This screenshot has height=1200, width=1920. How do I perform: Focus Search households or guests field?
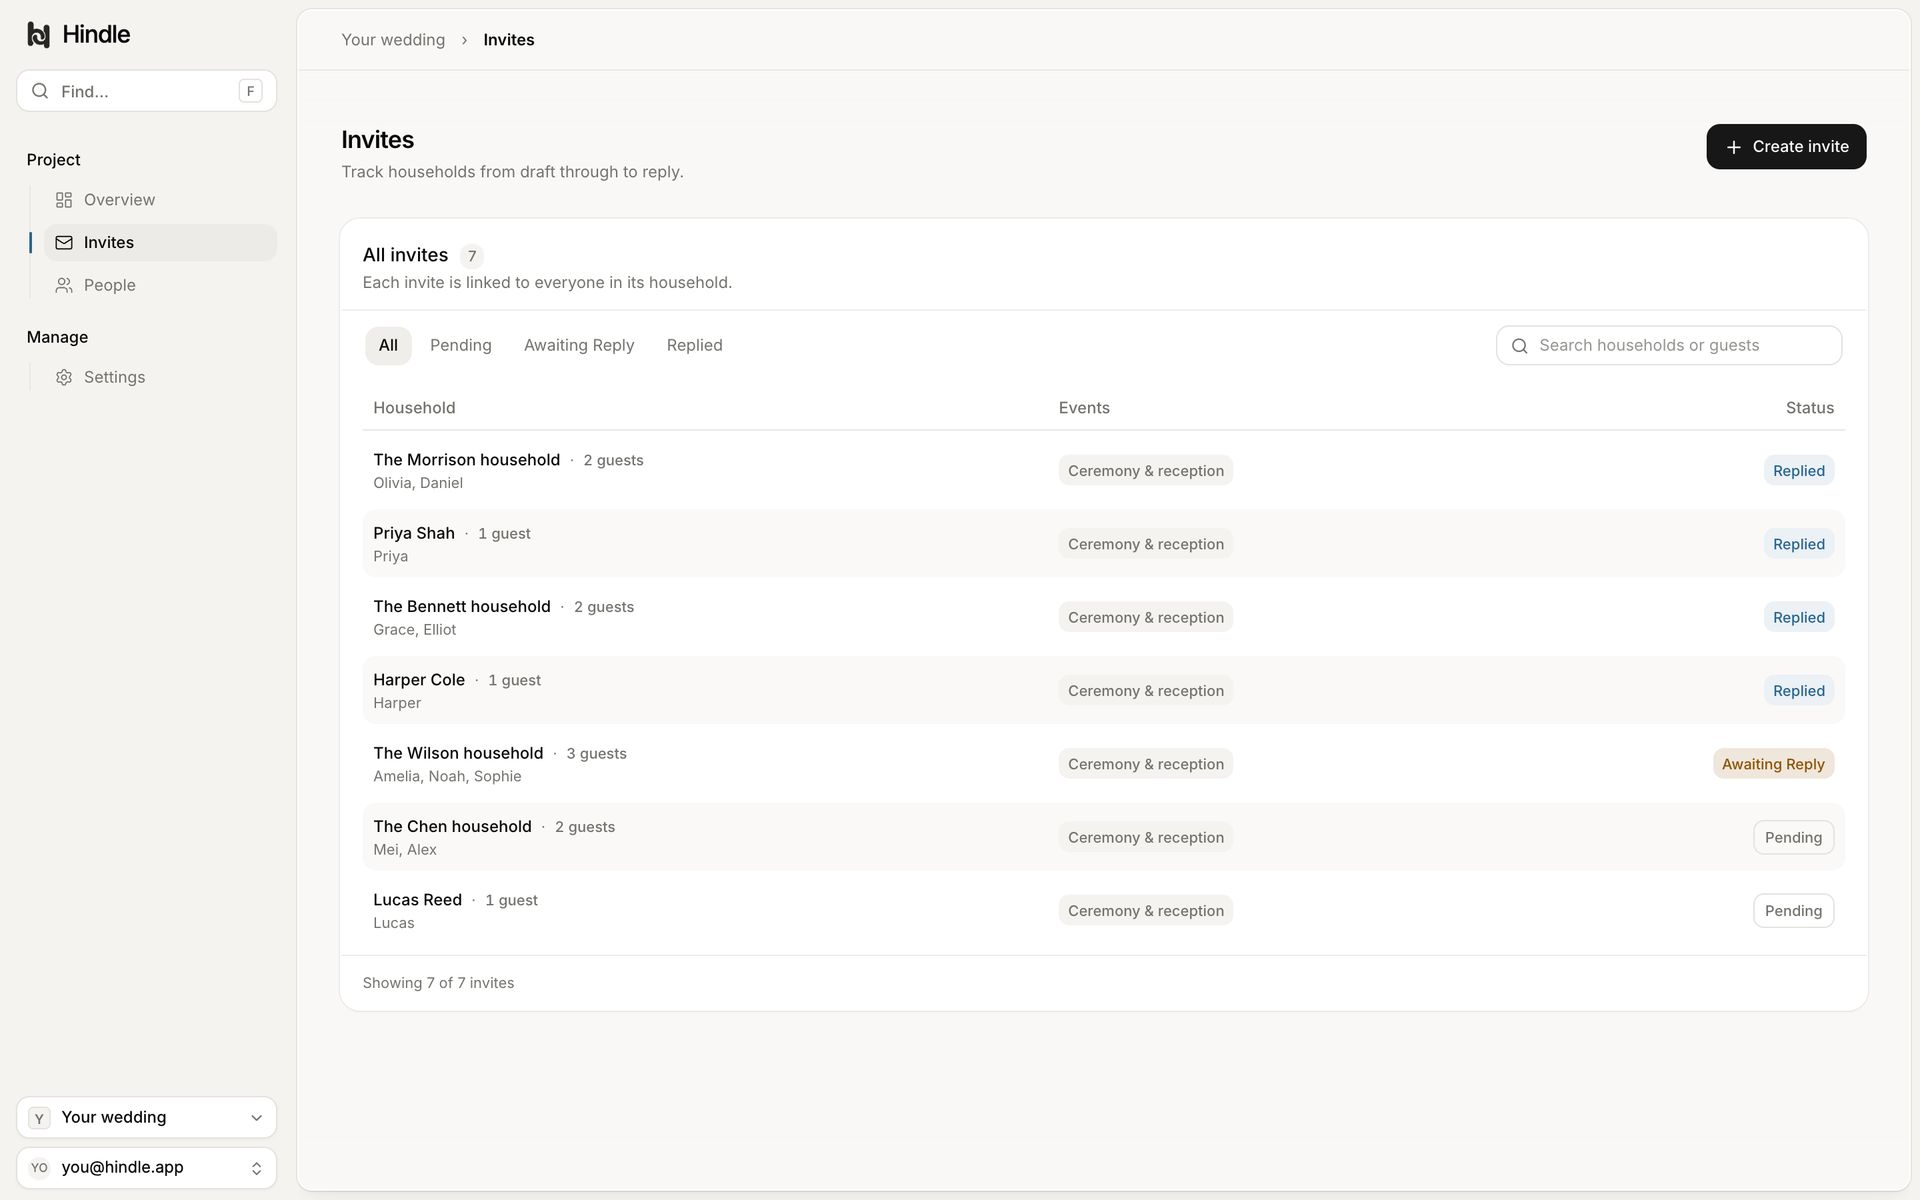pos(1669,346)
